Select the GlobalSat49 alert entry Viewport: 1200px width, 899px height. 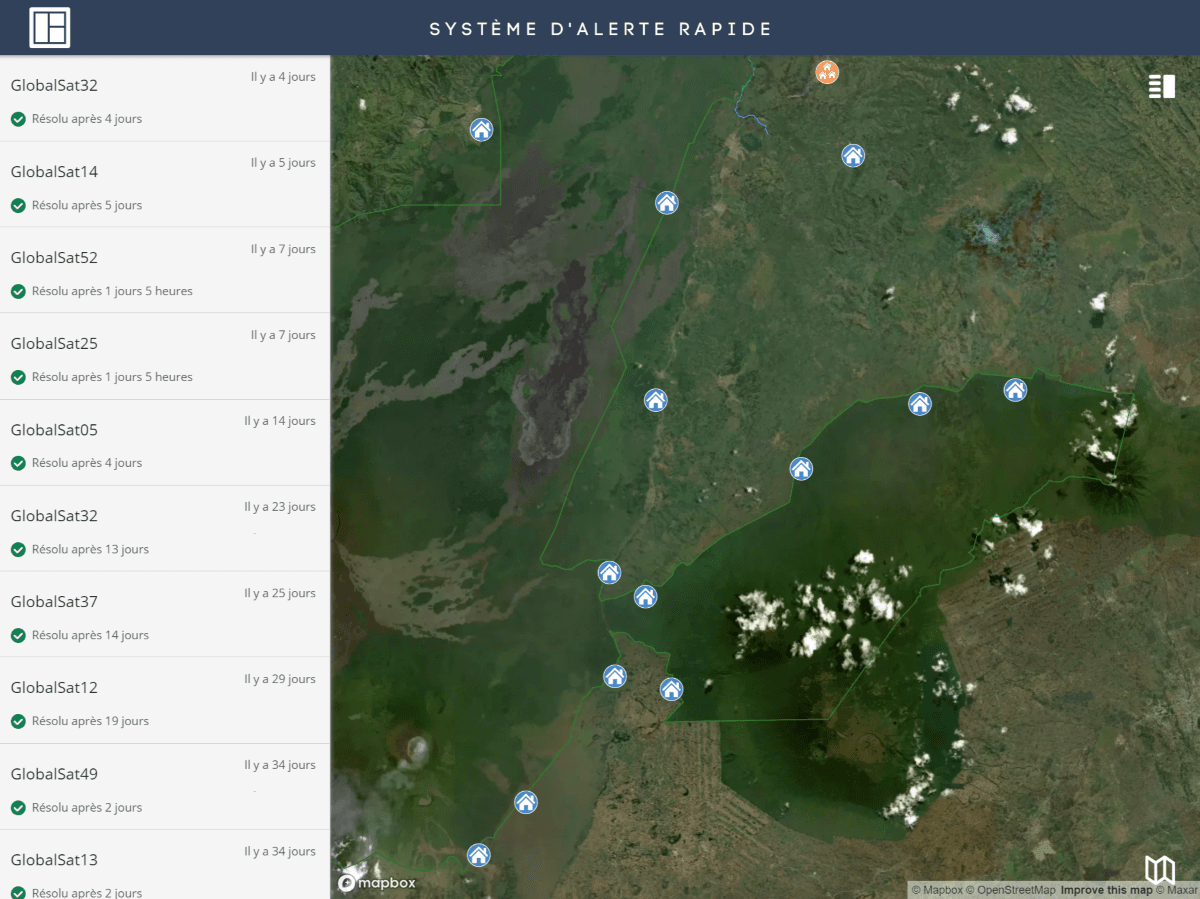[54, 774]
